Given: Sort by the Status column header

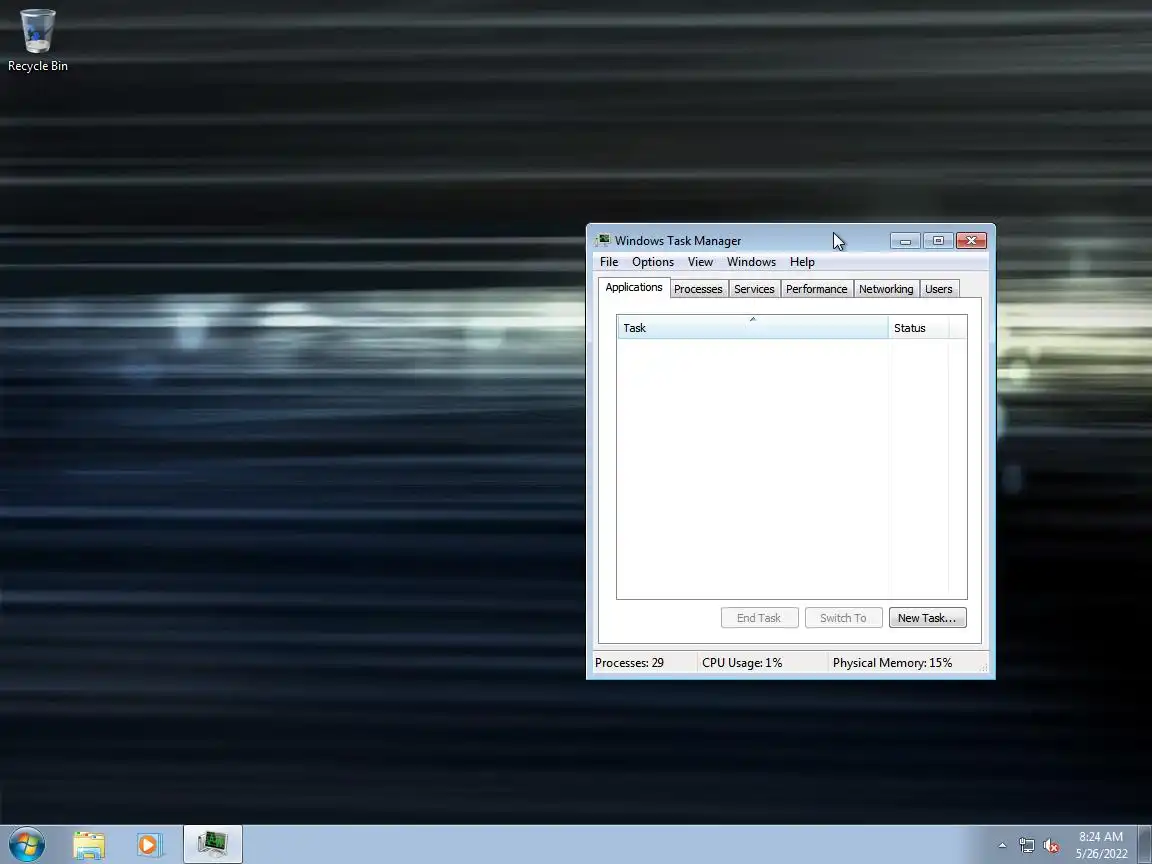Looking at the screenshot, I should coord(918,328).
